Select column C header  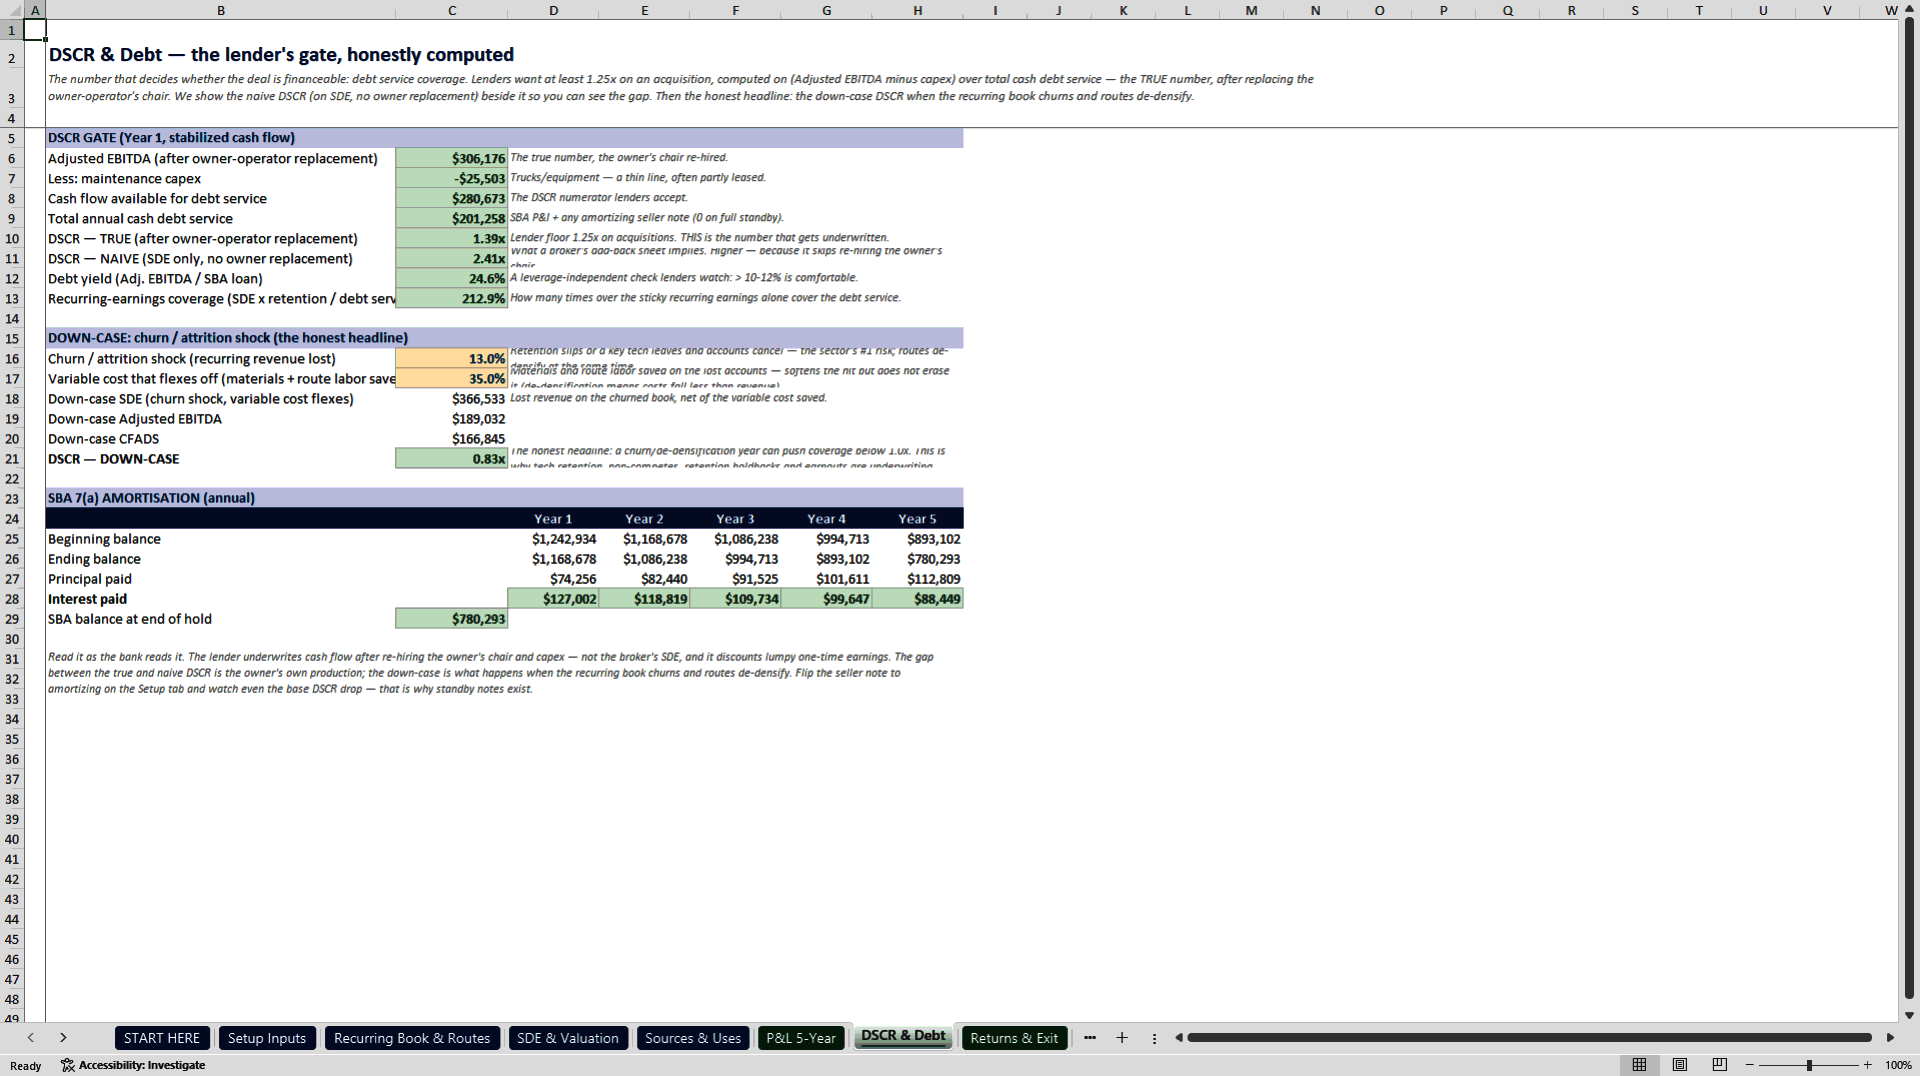point(452,10)
